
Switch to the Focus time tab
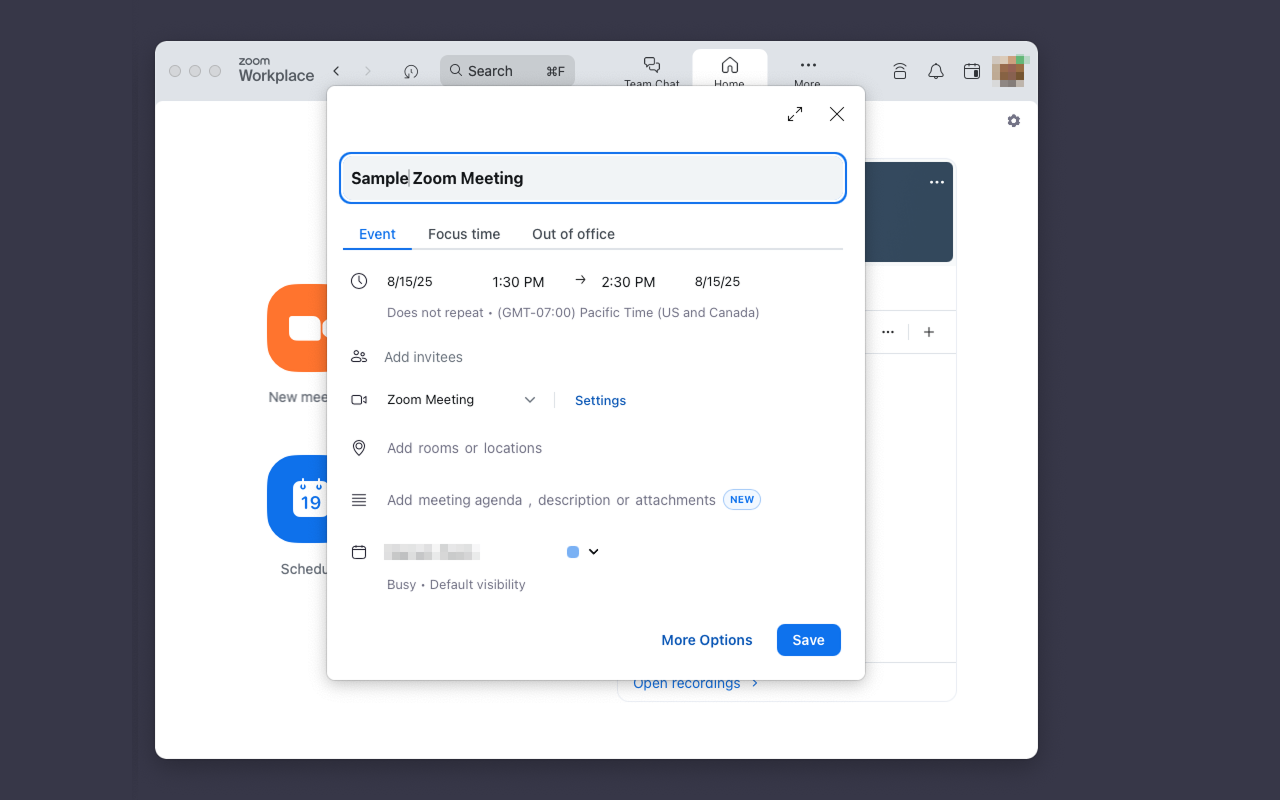click(x=464, y=234)
